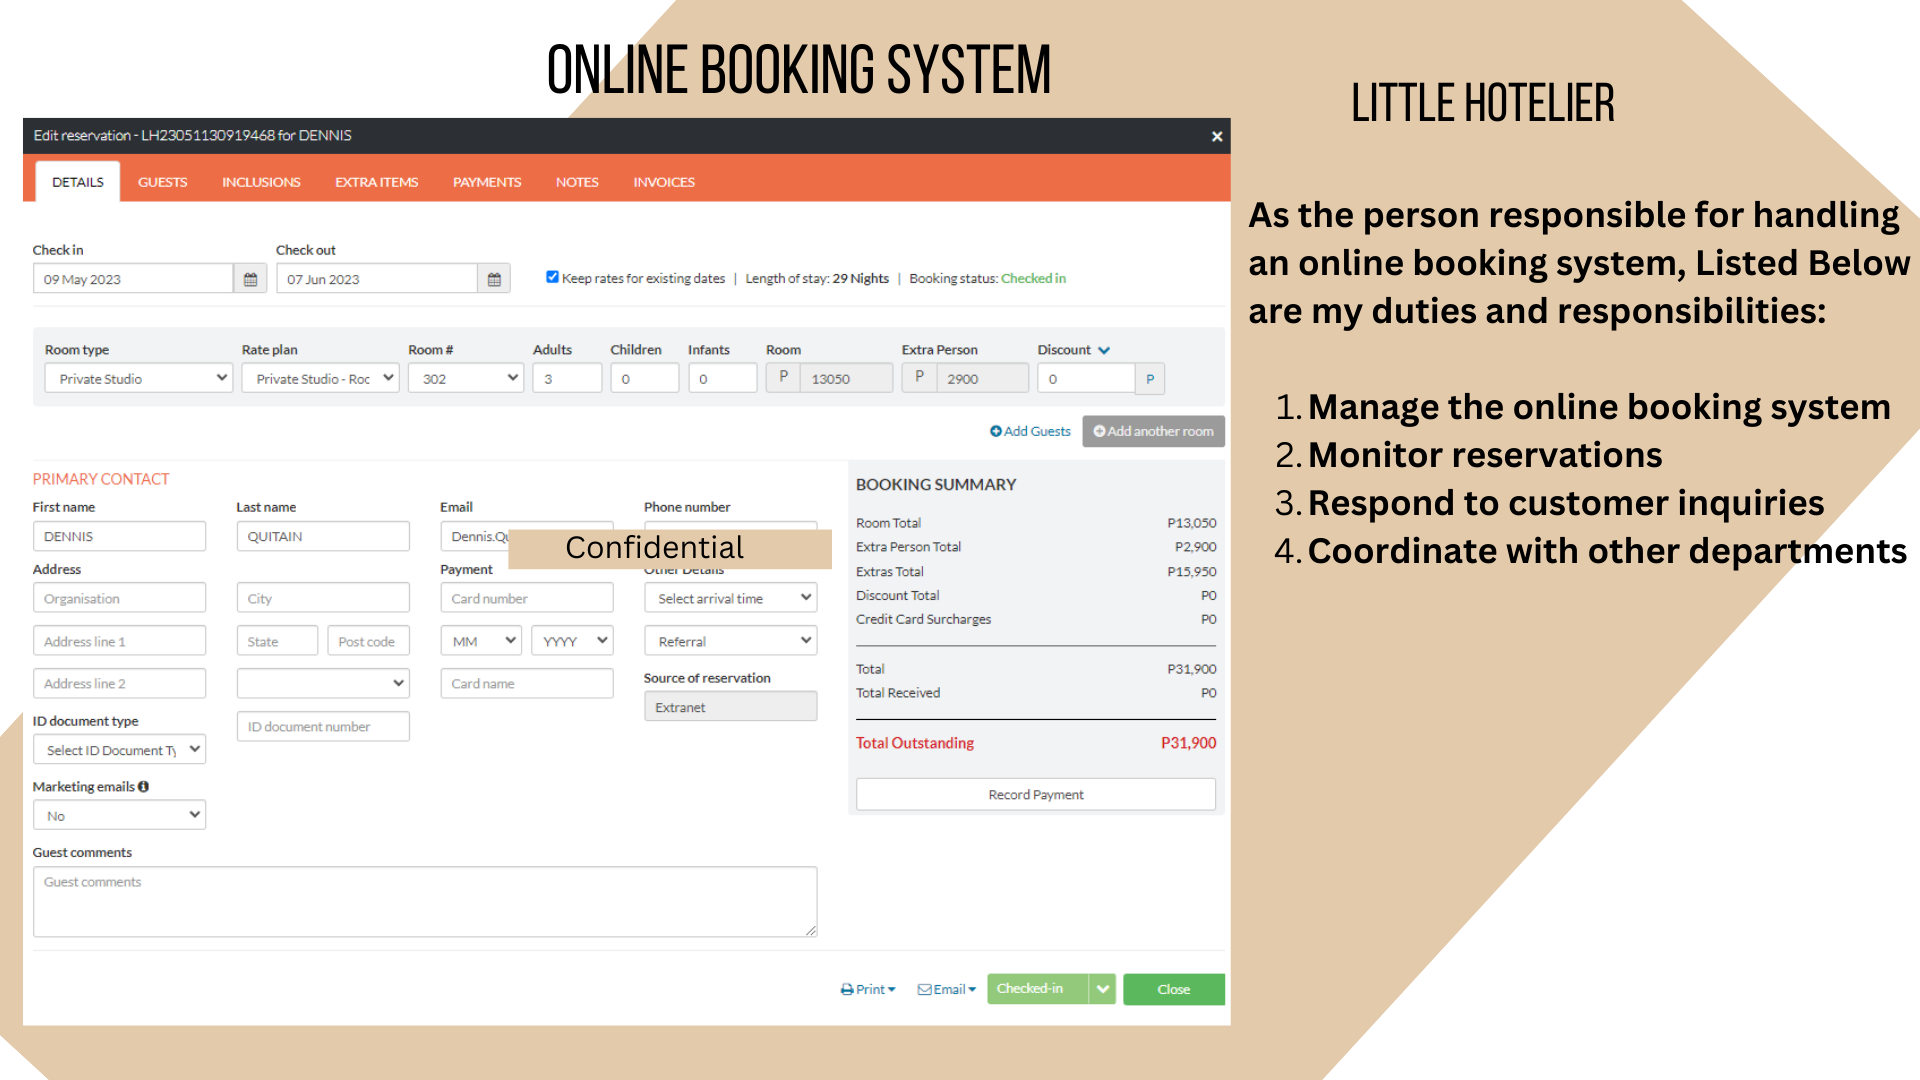The width and height of the screenshot is (1920, 1080).
Task: Close the Edit reservation dialog with X
Action: [x=1216, y=136]
